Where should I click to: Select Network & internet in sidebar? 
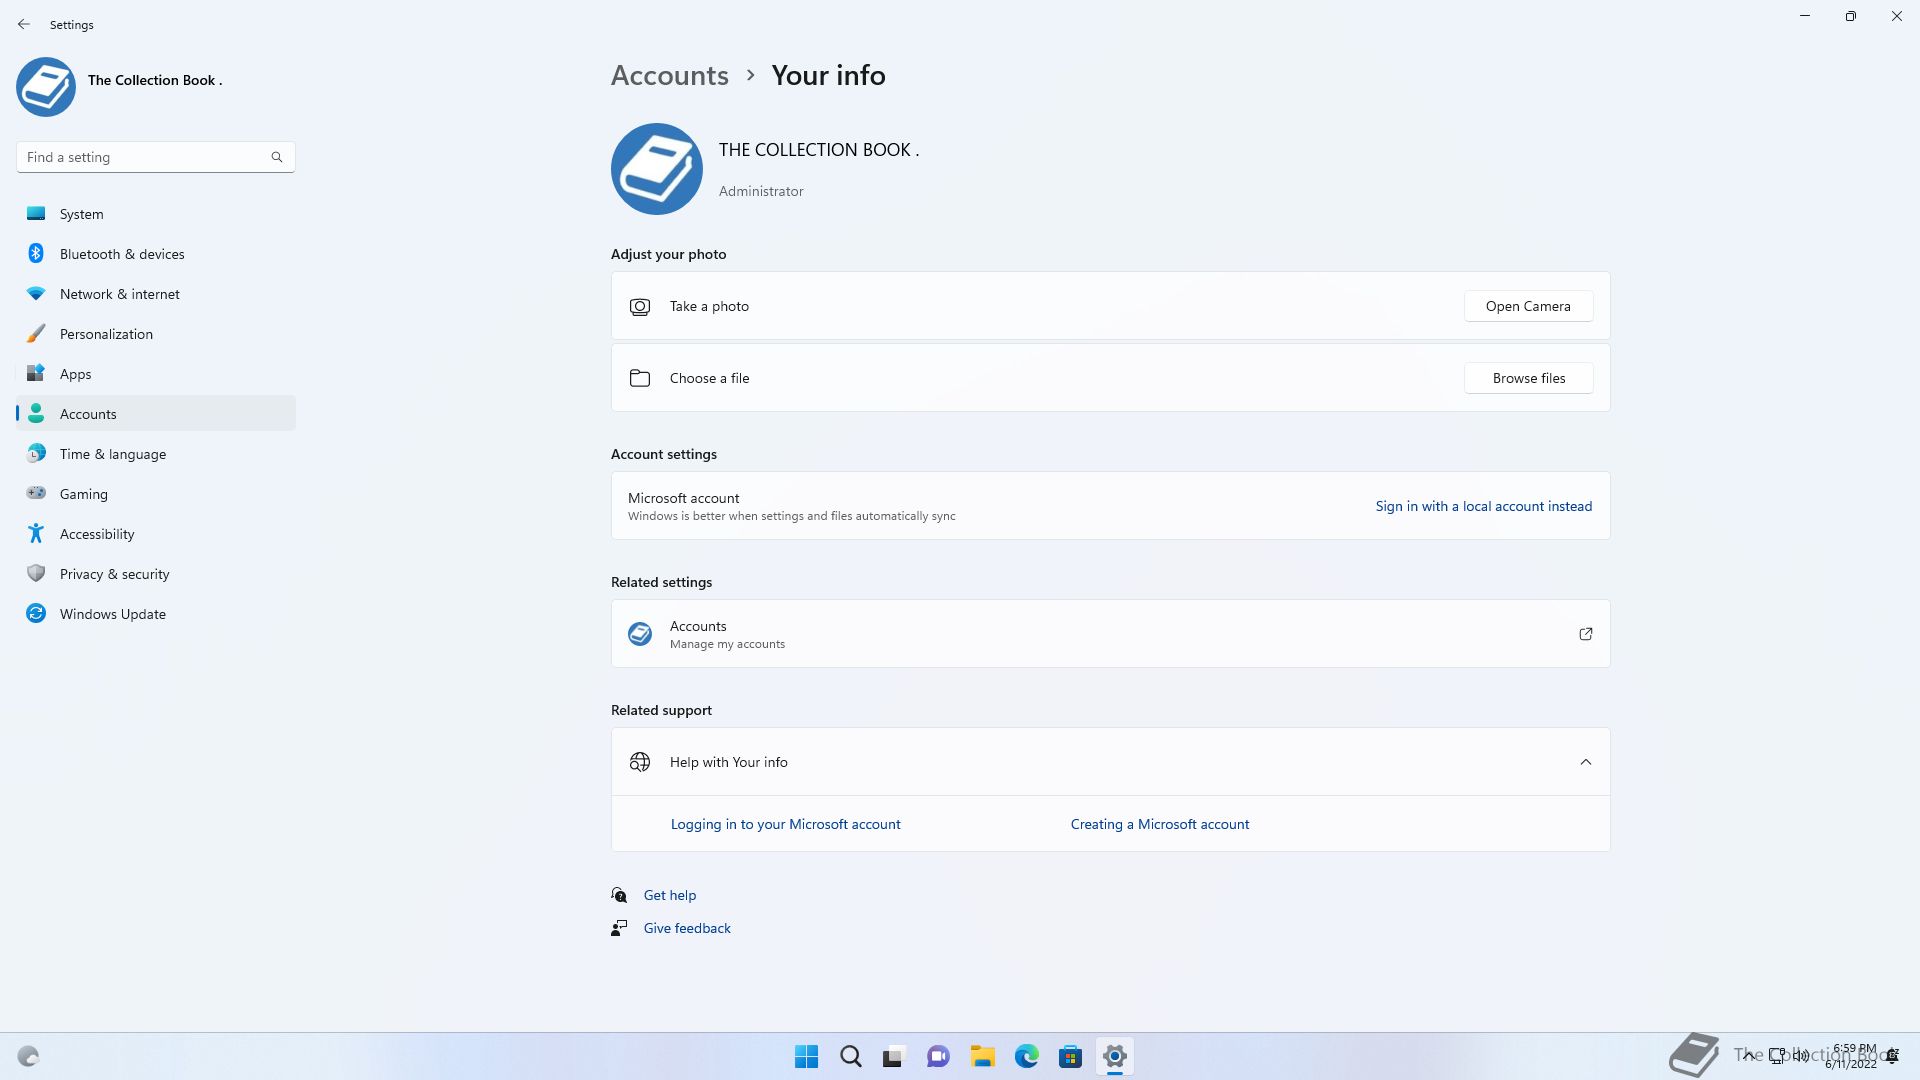point(156,294)
